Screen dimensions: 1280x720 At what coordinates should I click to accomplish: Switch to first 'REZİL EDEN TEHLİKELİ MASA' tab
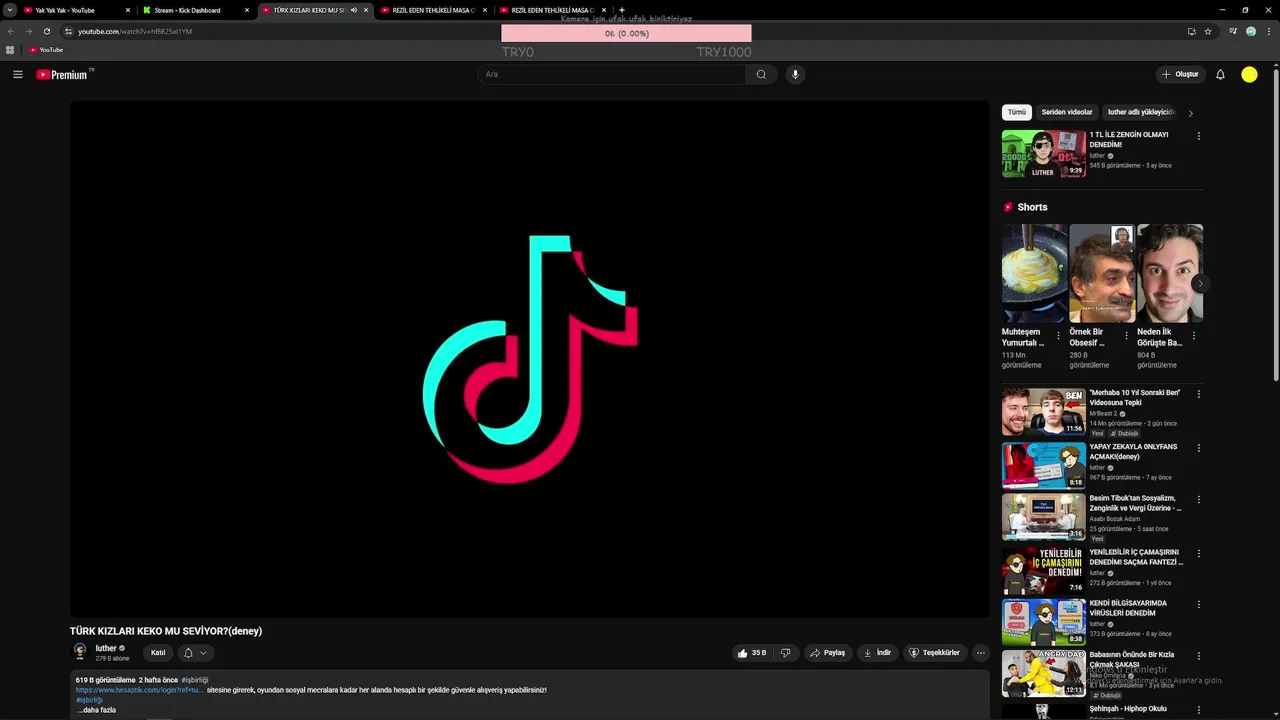[x=432, y=10]
